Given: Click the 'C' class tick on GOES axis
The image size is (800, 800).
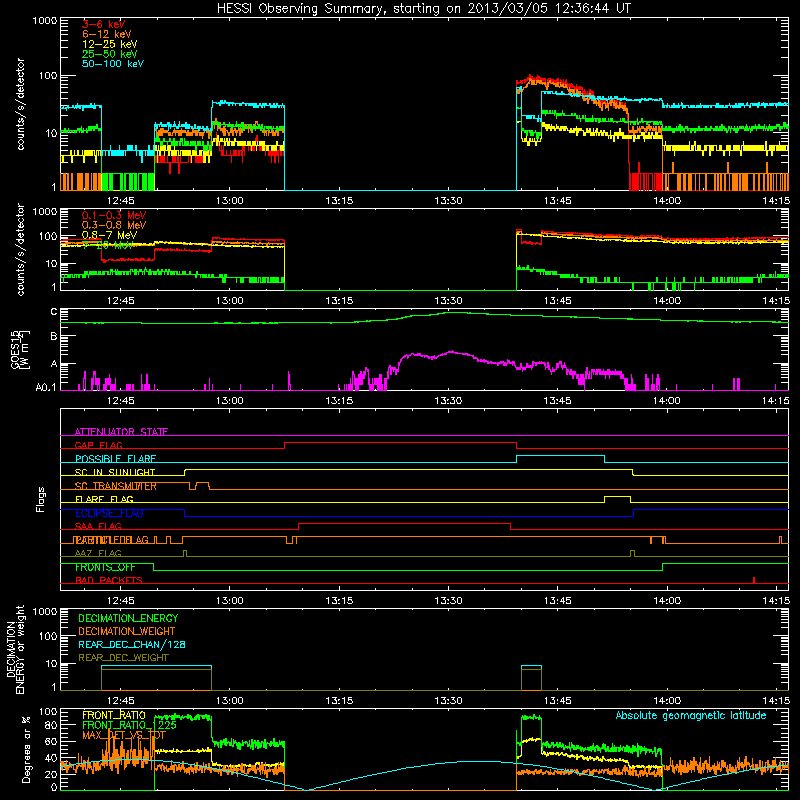Looking at the screenshot, I should tap(54, 312).
